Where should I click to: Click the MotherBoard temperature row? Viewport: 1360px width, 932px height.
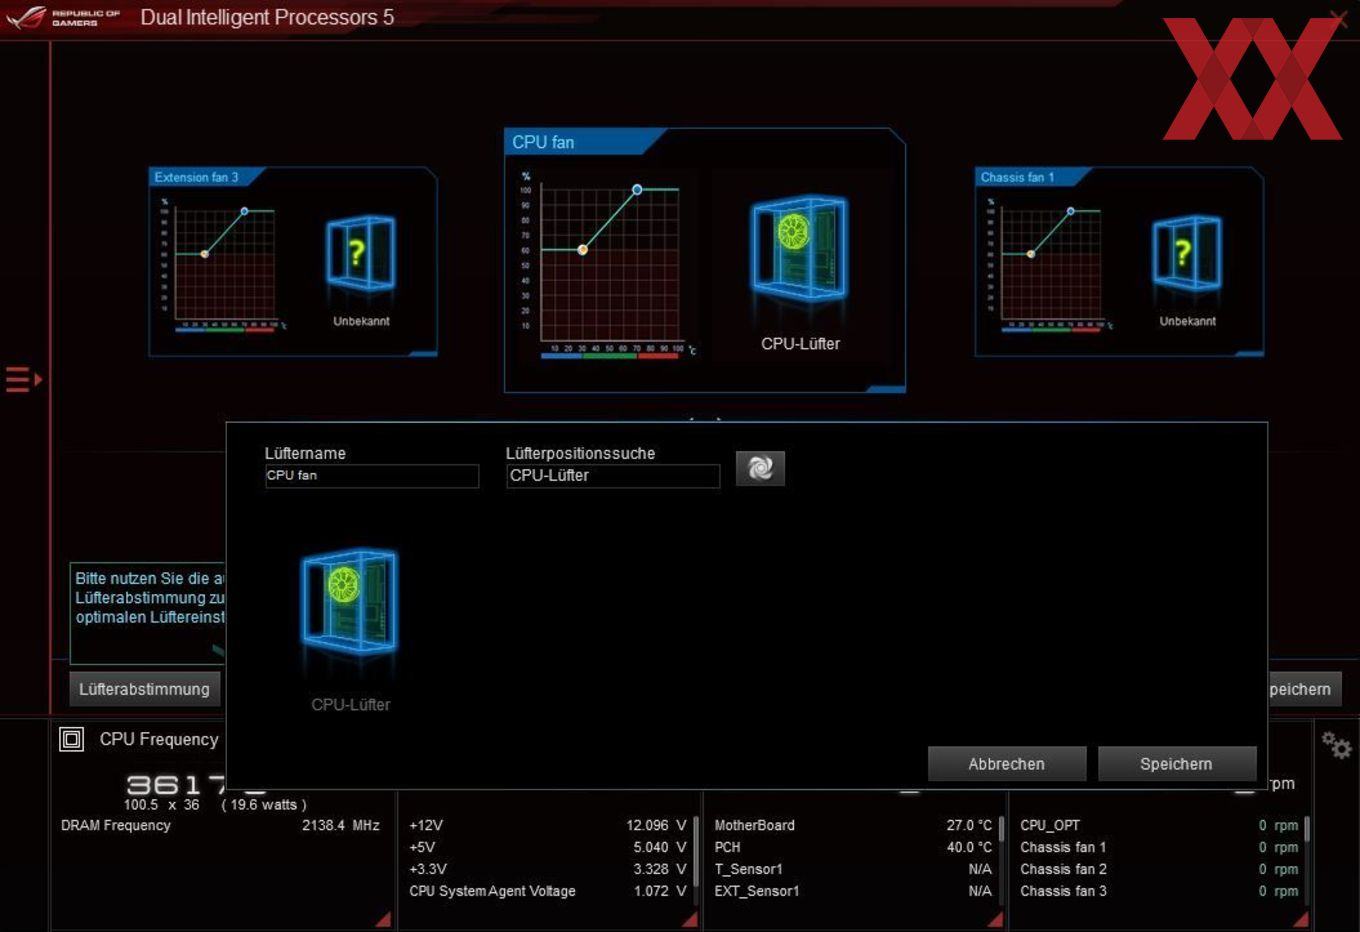pos(853,825)
